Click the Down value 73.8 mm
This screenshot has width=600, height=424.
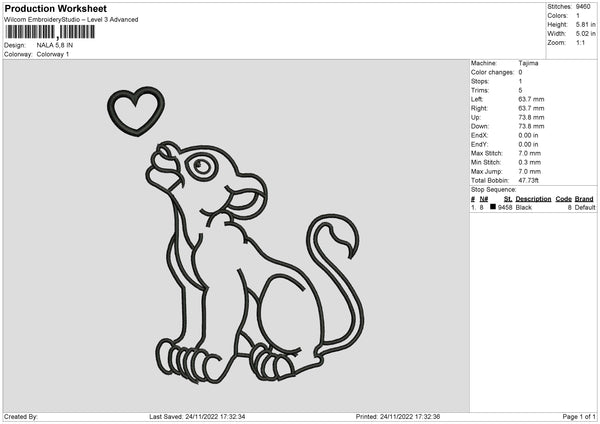tap(531, 126)
